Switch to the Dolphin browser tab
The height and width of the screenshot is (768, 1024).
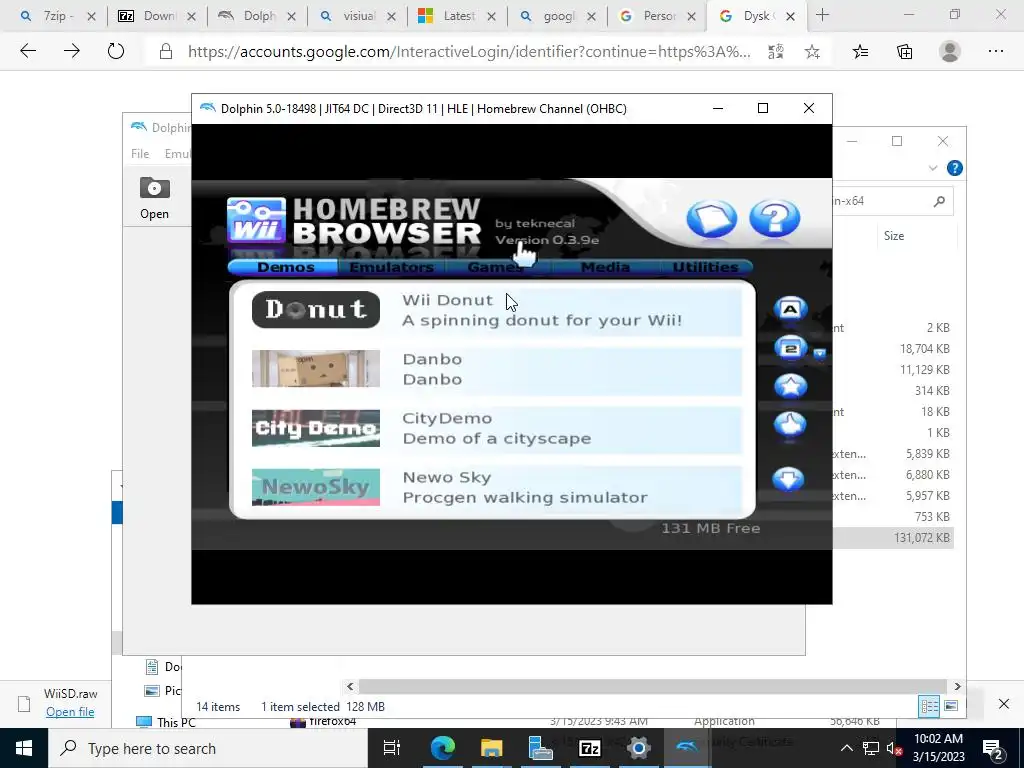(x=257, y=16)
